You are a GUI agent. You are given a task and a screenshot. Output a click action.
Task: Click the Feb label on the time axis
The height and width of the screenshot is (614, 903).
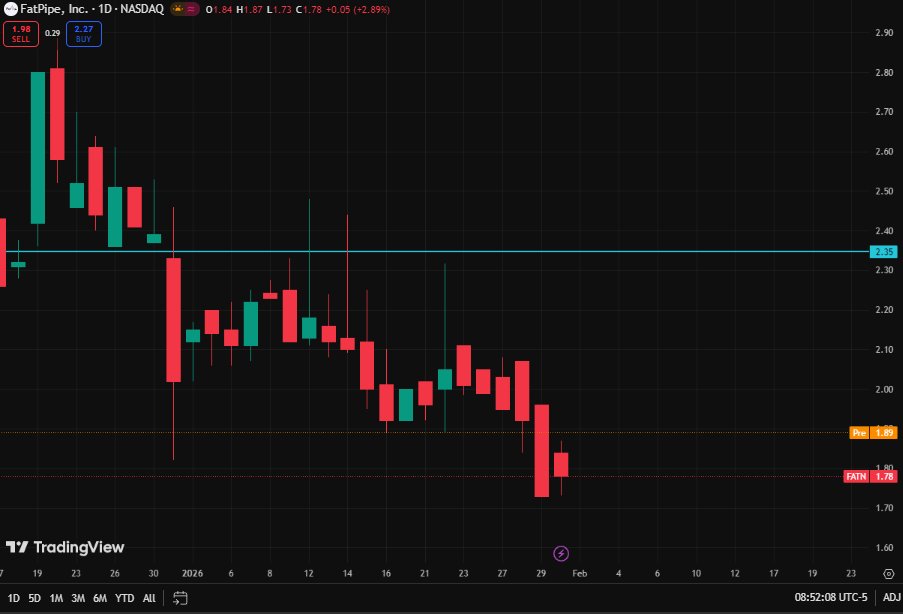coord(580,574)
